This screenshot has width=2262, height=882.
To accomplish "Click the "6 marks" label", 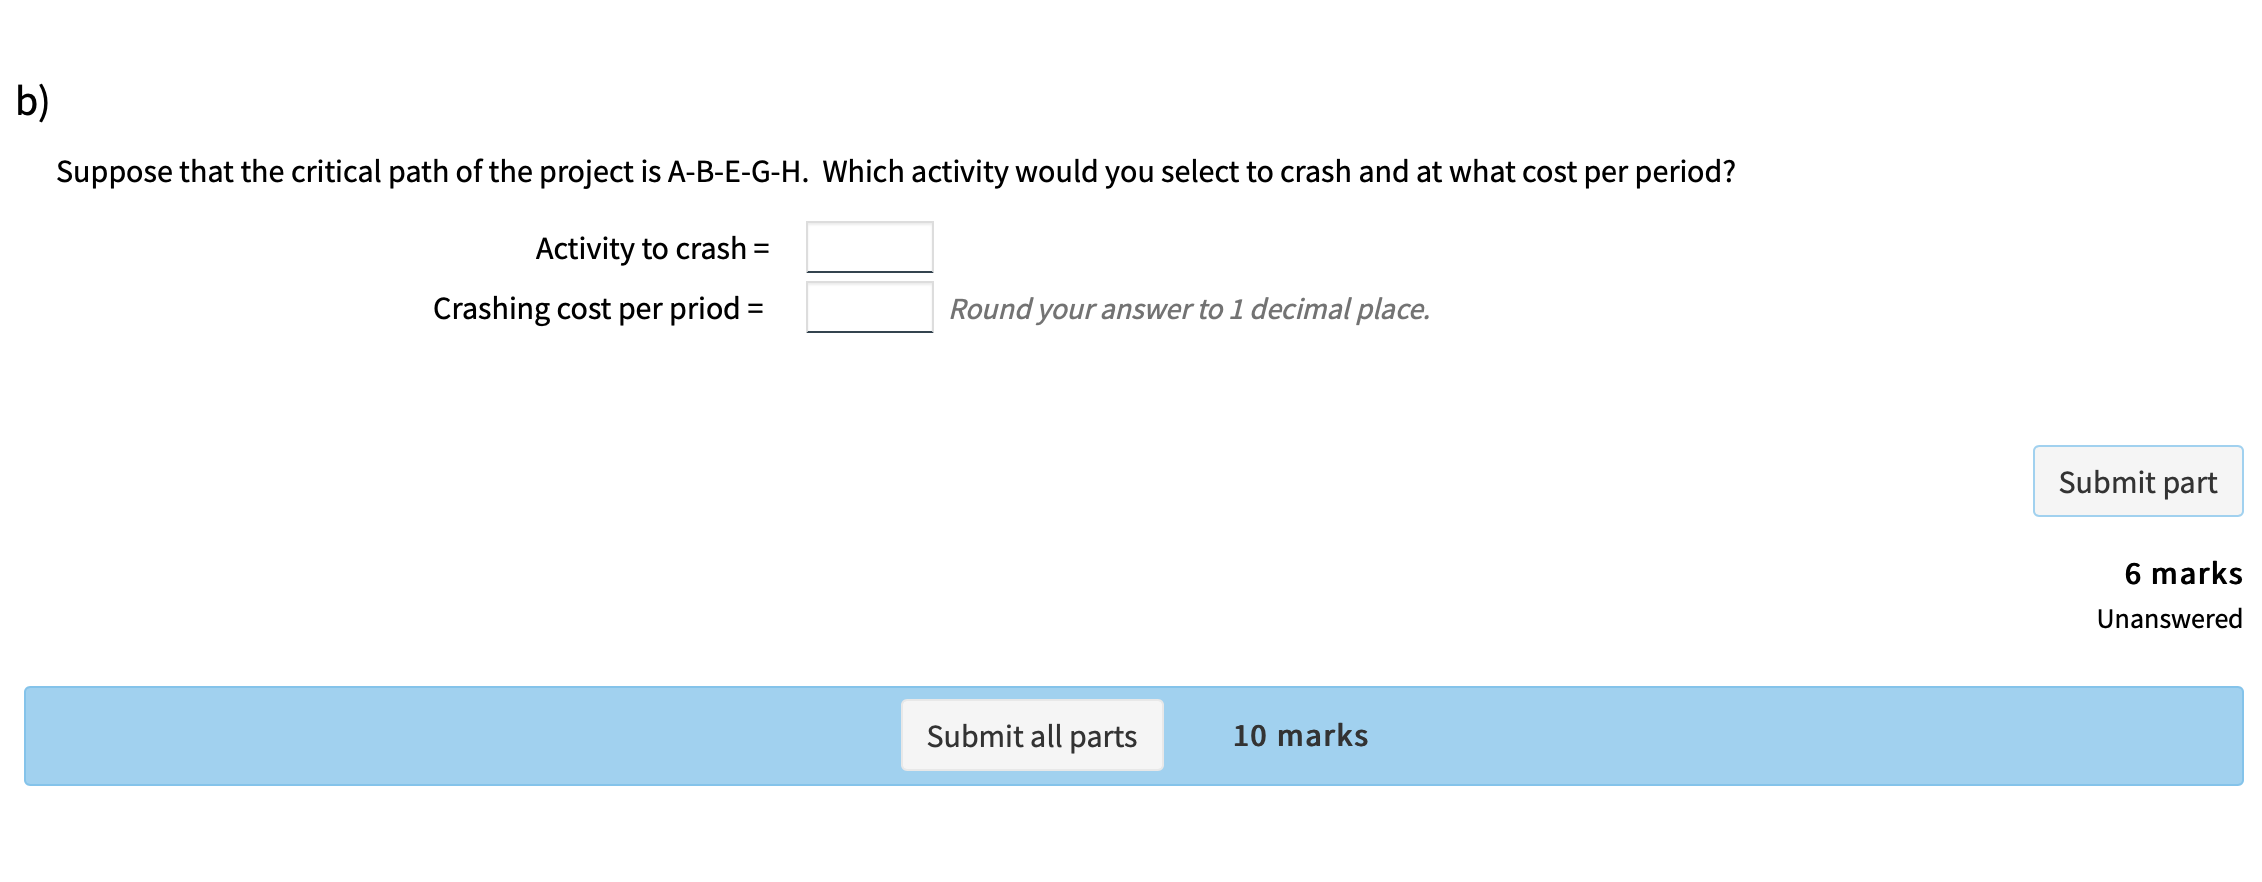I will click(x=2182, y=573).
